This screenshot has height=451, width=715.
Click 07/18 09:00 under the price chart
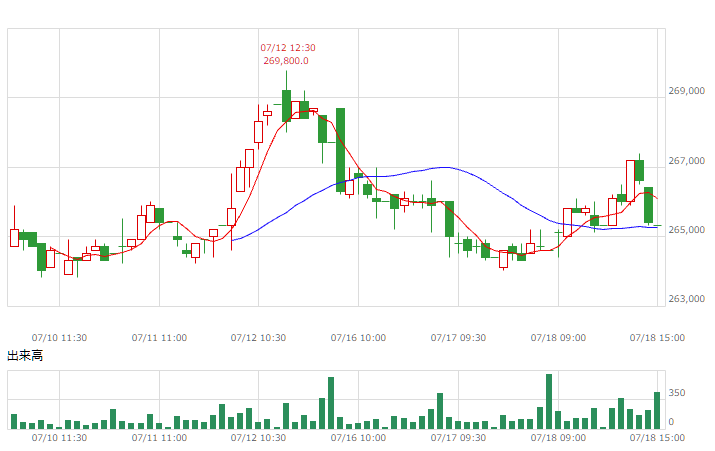pos(558,338)
